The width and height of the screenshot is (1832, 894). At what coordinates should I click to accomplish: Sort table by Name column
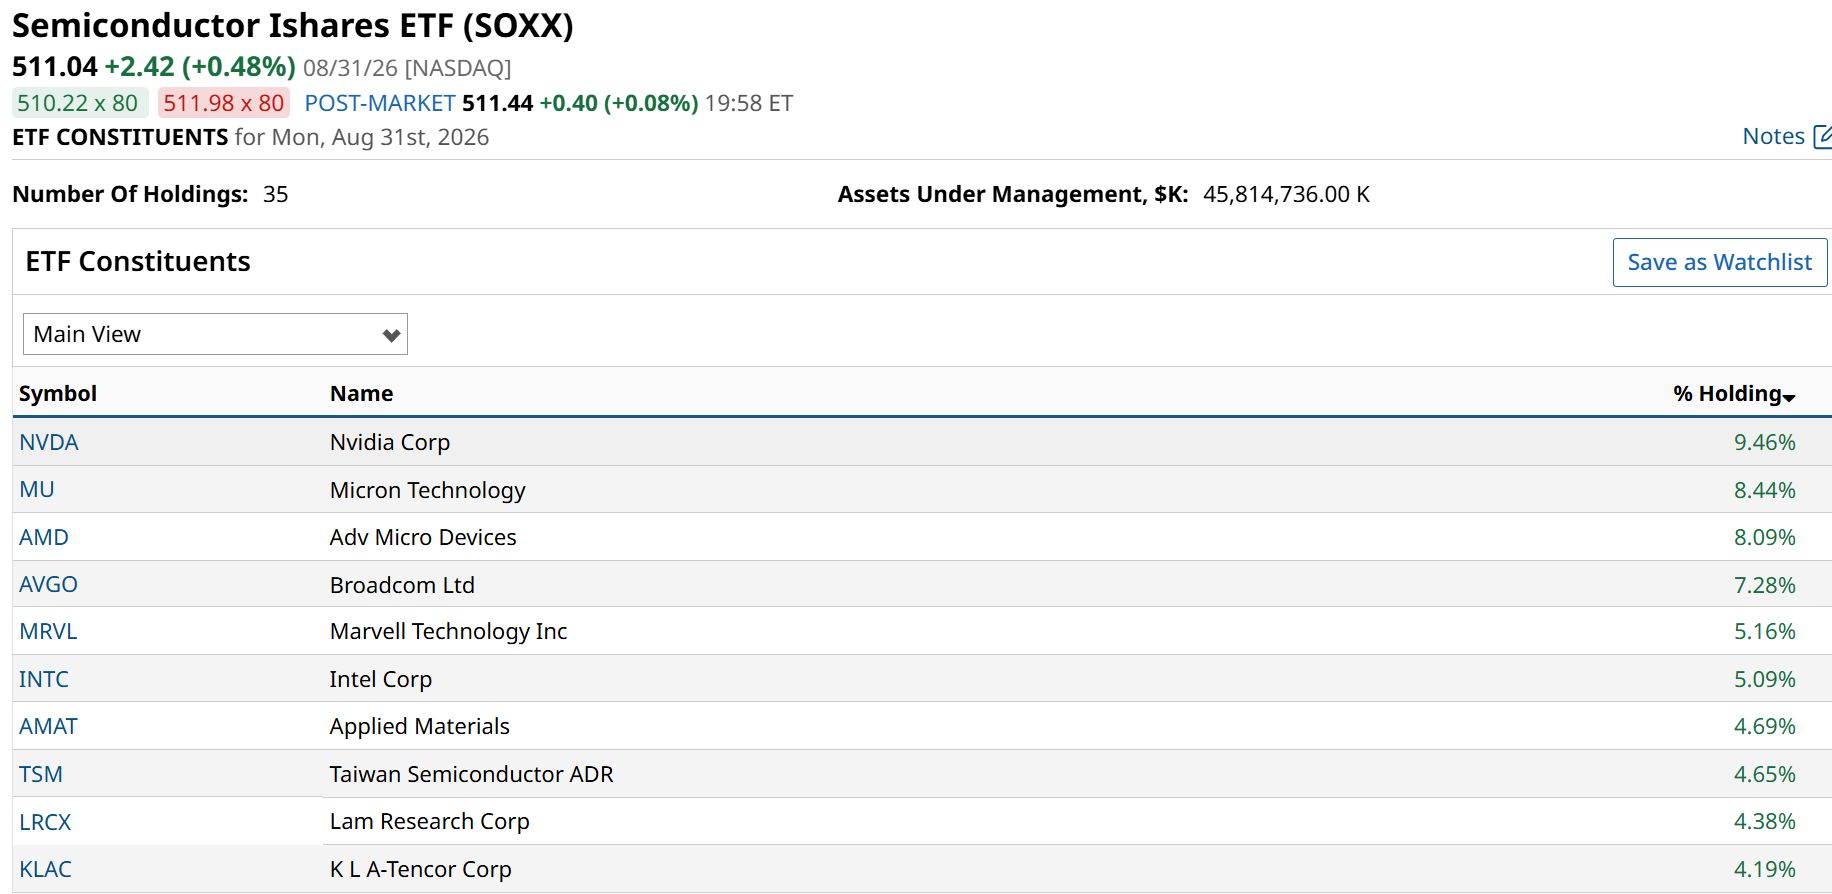361,393
